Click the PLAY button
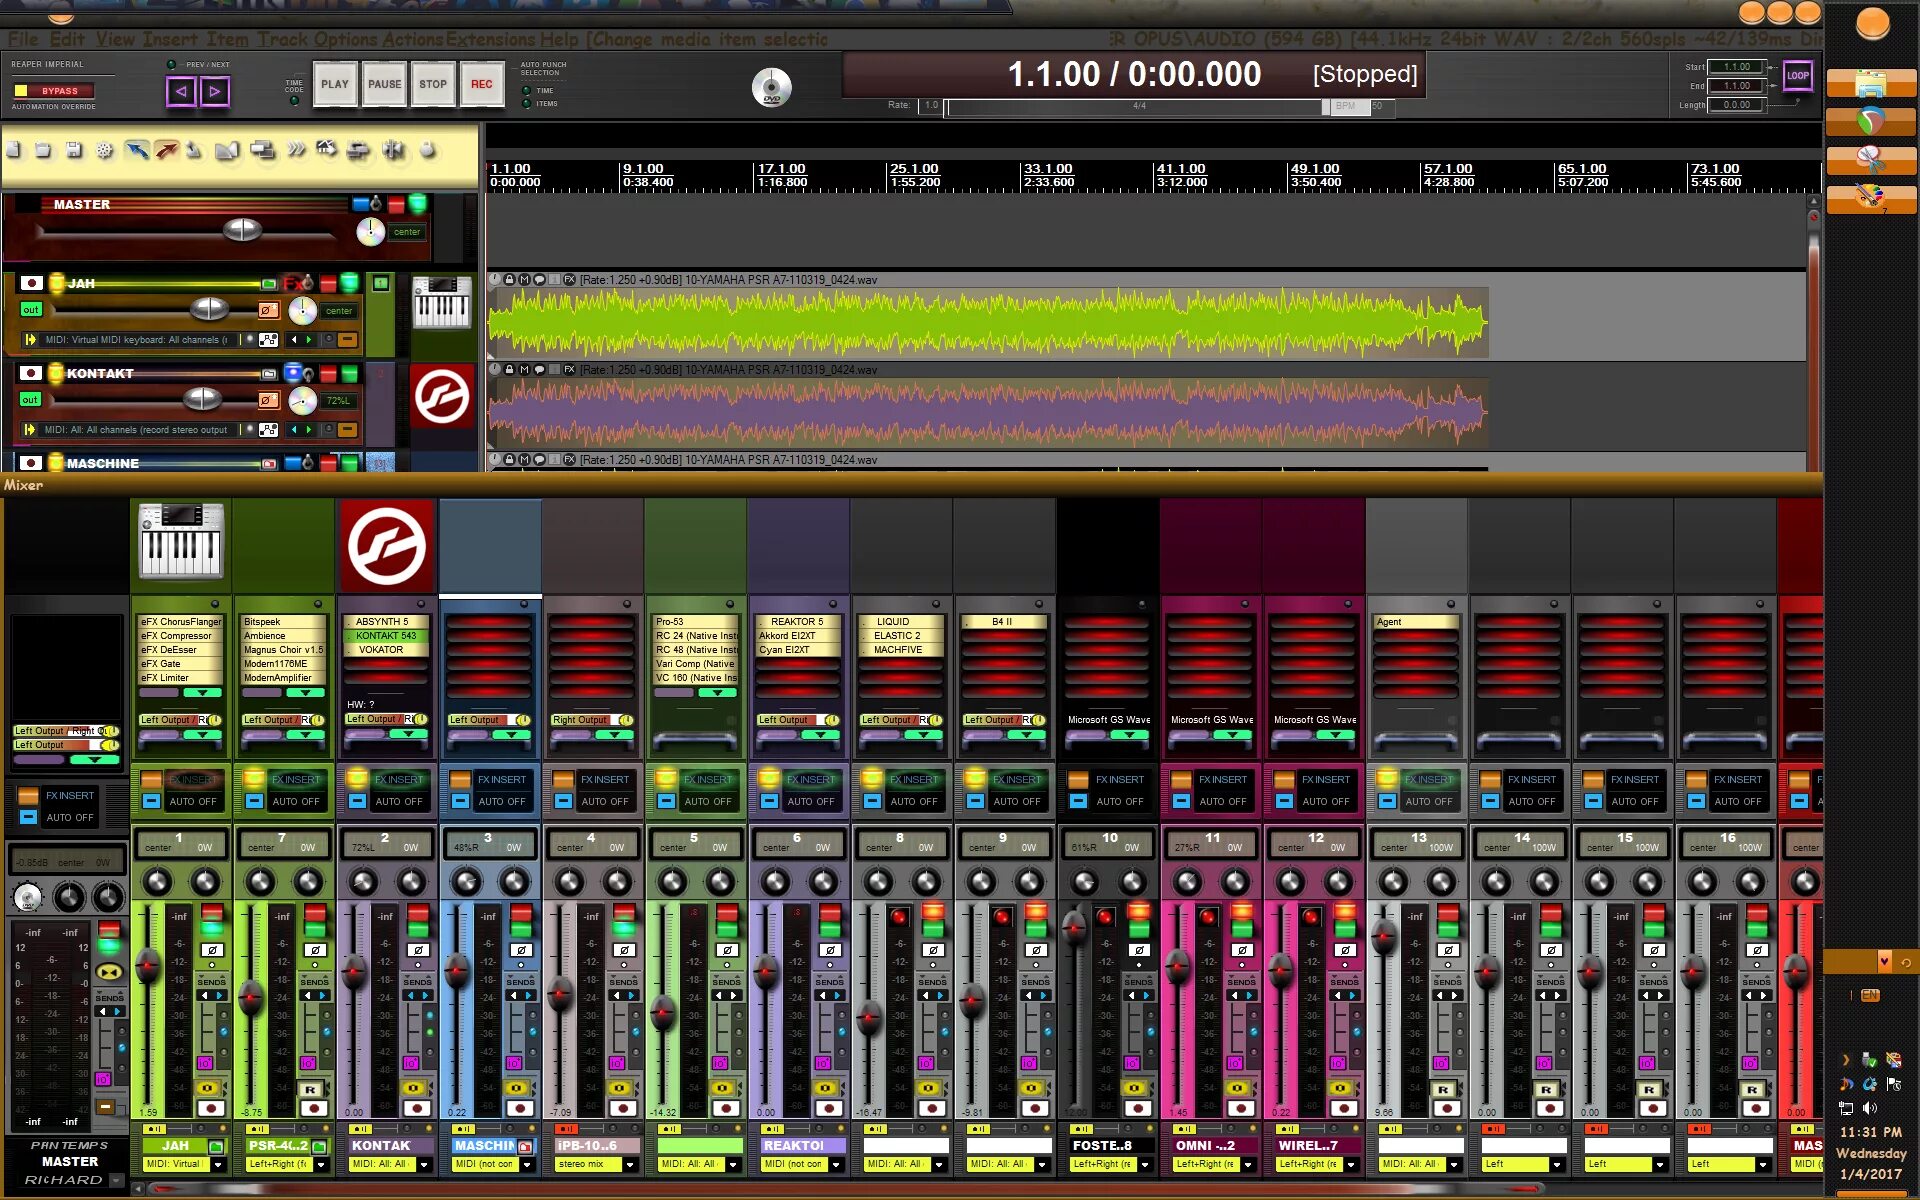The height and width of the screenshot is (1200, 1920). 335,84
